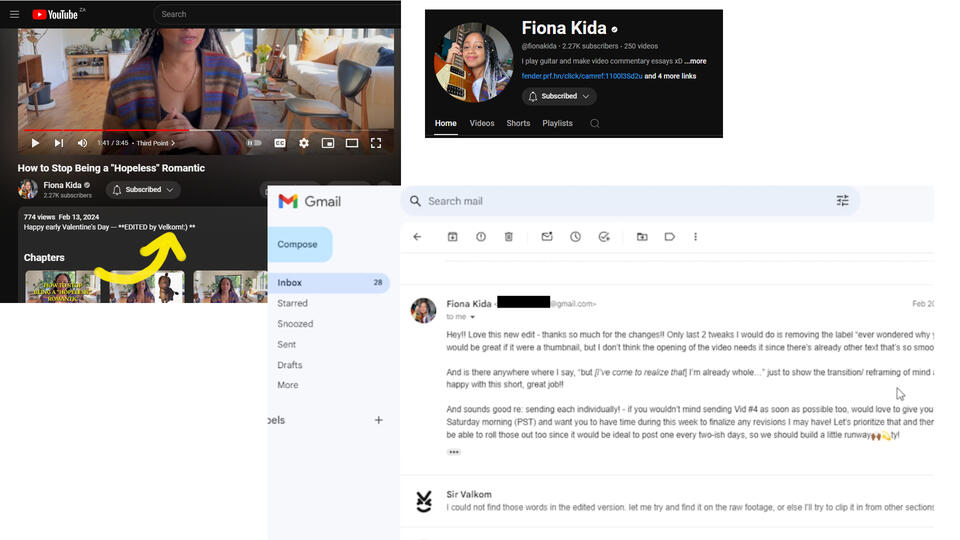Viewport: 960px width, 540px height.
Task: Go to YouTube home via logo
Action: 55,14
